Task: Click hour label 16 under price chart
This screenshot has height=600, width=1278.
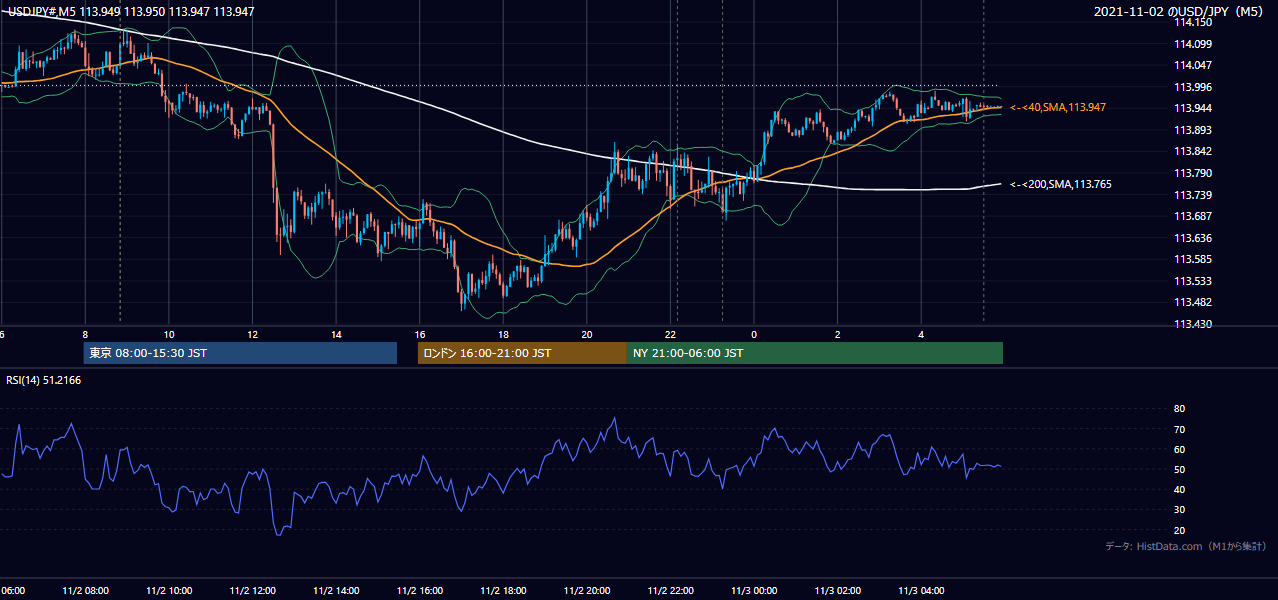Action: coord(420,335)
